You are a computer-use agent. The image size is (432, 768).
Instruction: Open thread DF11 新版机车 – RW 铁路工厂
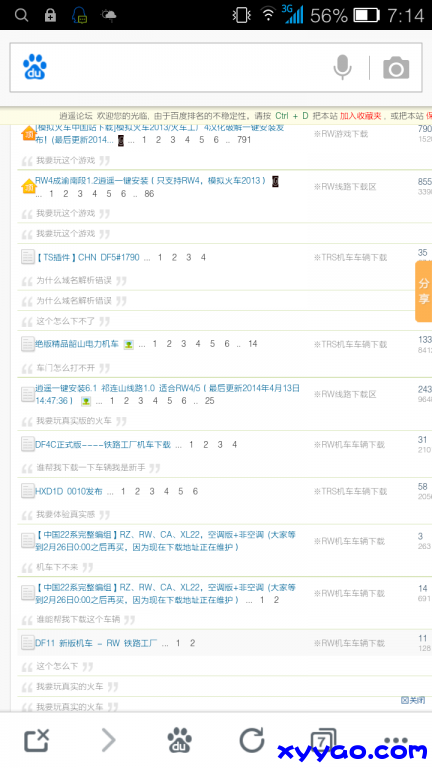click(x=96, y=643)
